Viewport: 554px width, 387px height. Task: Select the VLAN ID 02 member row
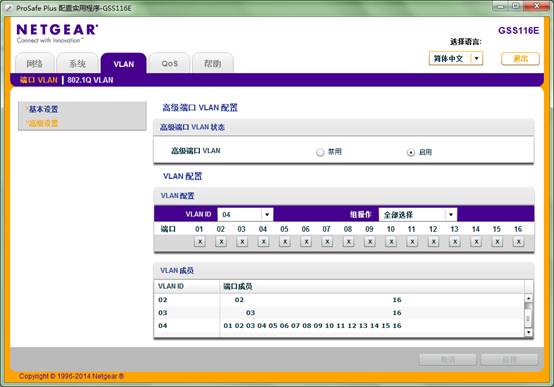(x=339, y=300)
